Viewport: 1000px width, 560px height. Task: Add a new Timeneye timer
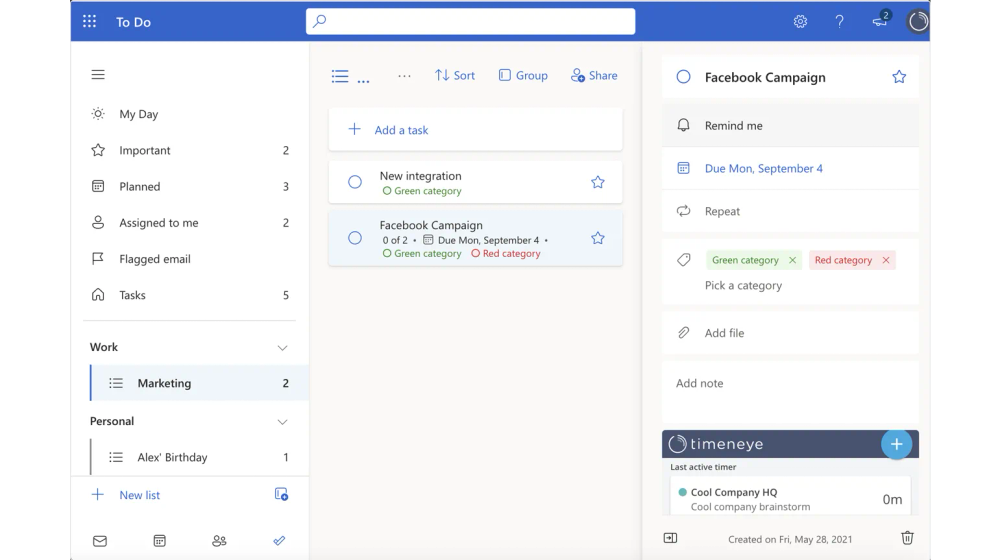click(897, 445)
